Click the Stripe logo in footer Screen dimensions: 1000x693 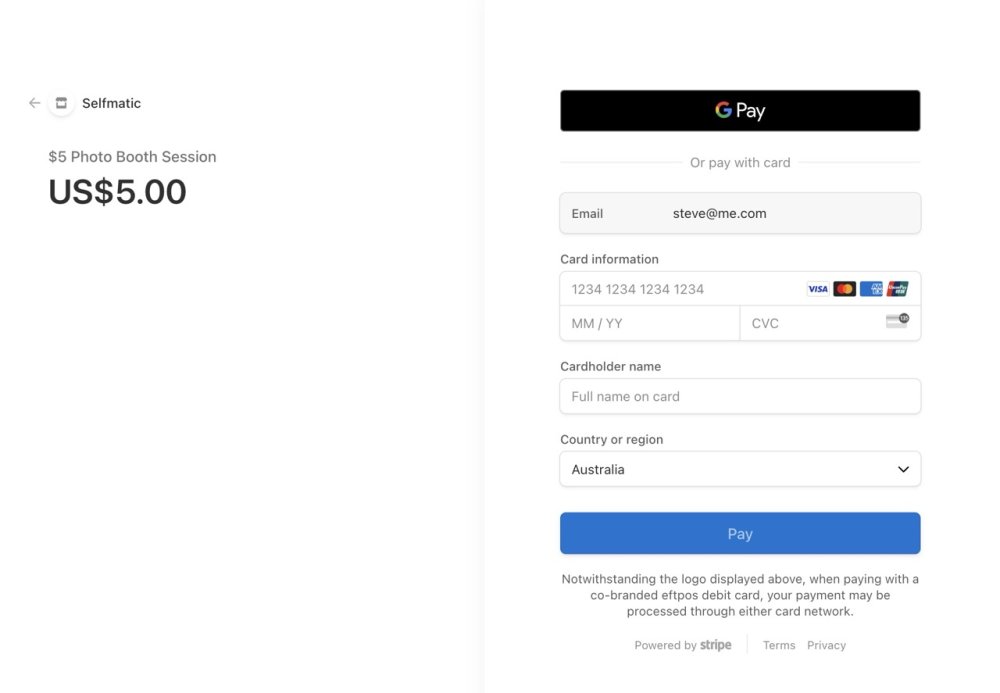(715, 645)
